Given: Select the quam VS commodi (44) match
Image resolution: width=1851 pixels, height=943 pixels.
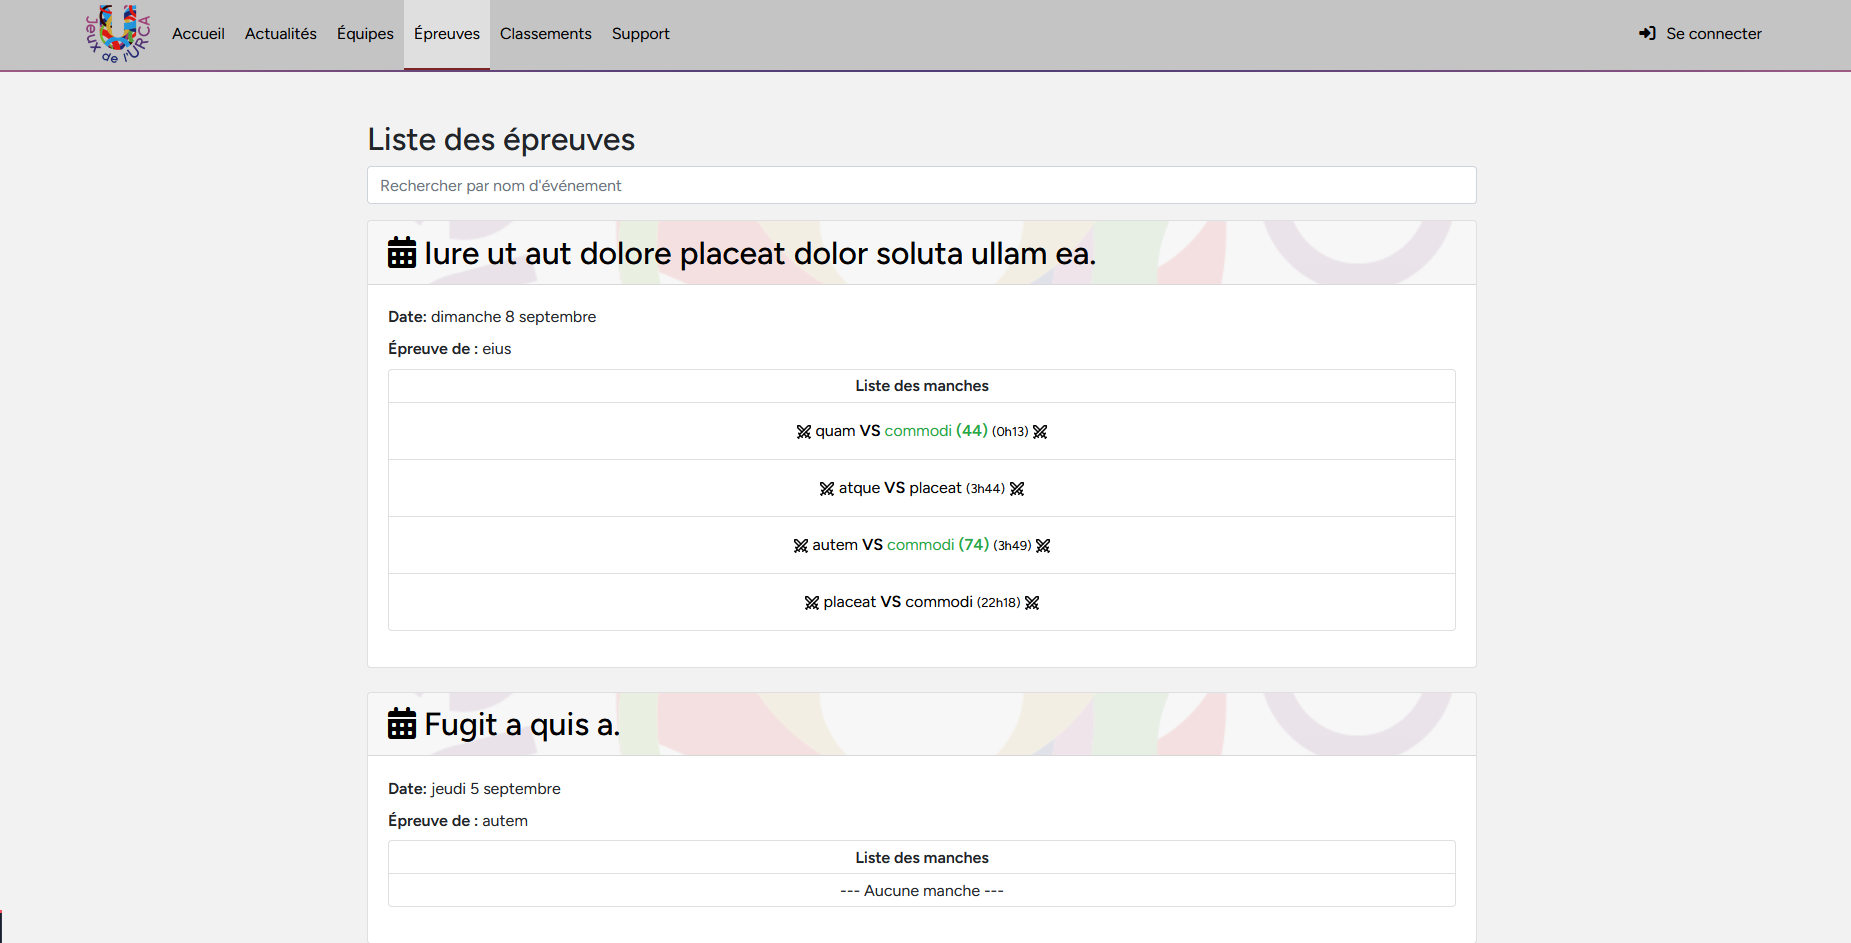Looking at the screenshot, I should pos(920,431).
